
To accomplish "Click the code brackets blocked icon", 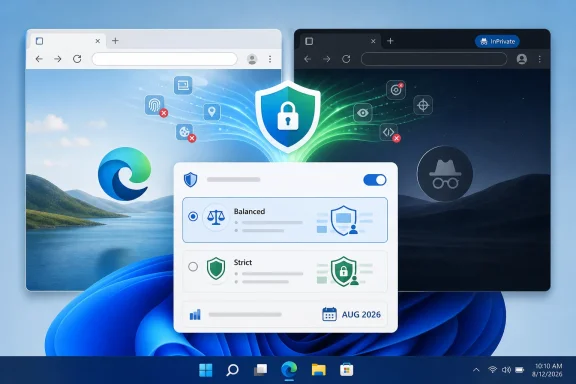I will click(389, 132).
